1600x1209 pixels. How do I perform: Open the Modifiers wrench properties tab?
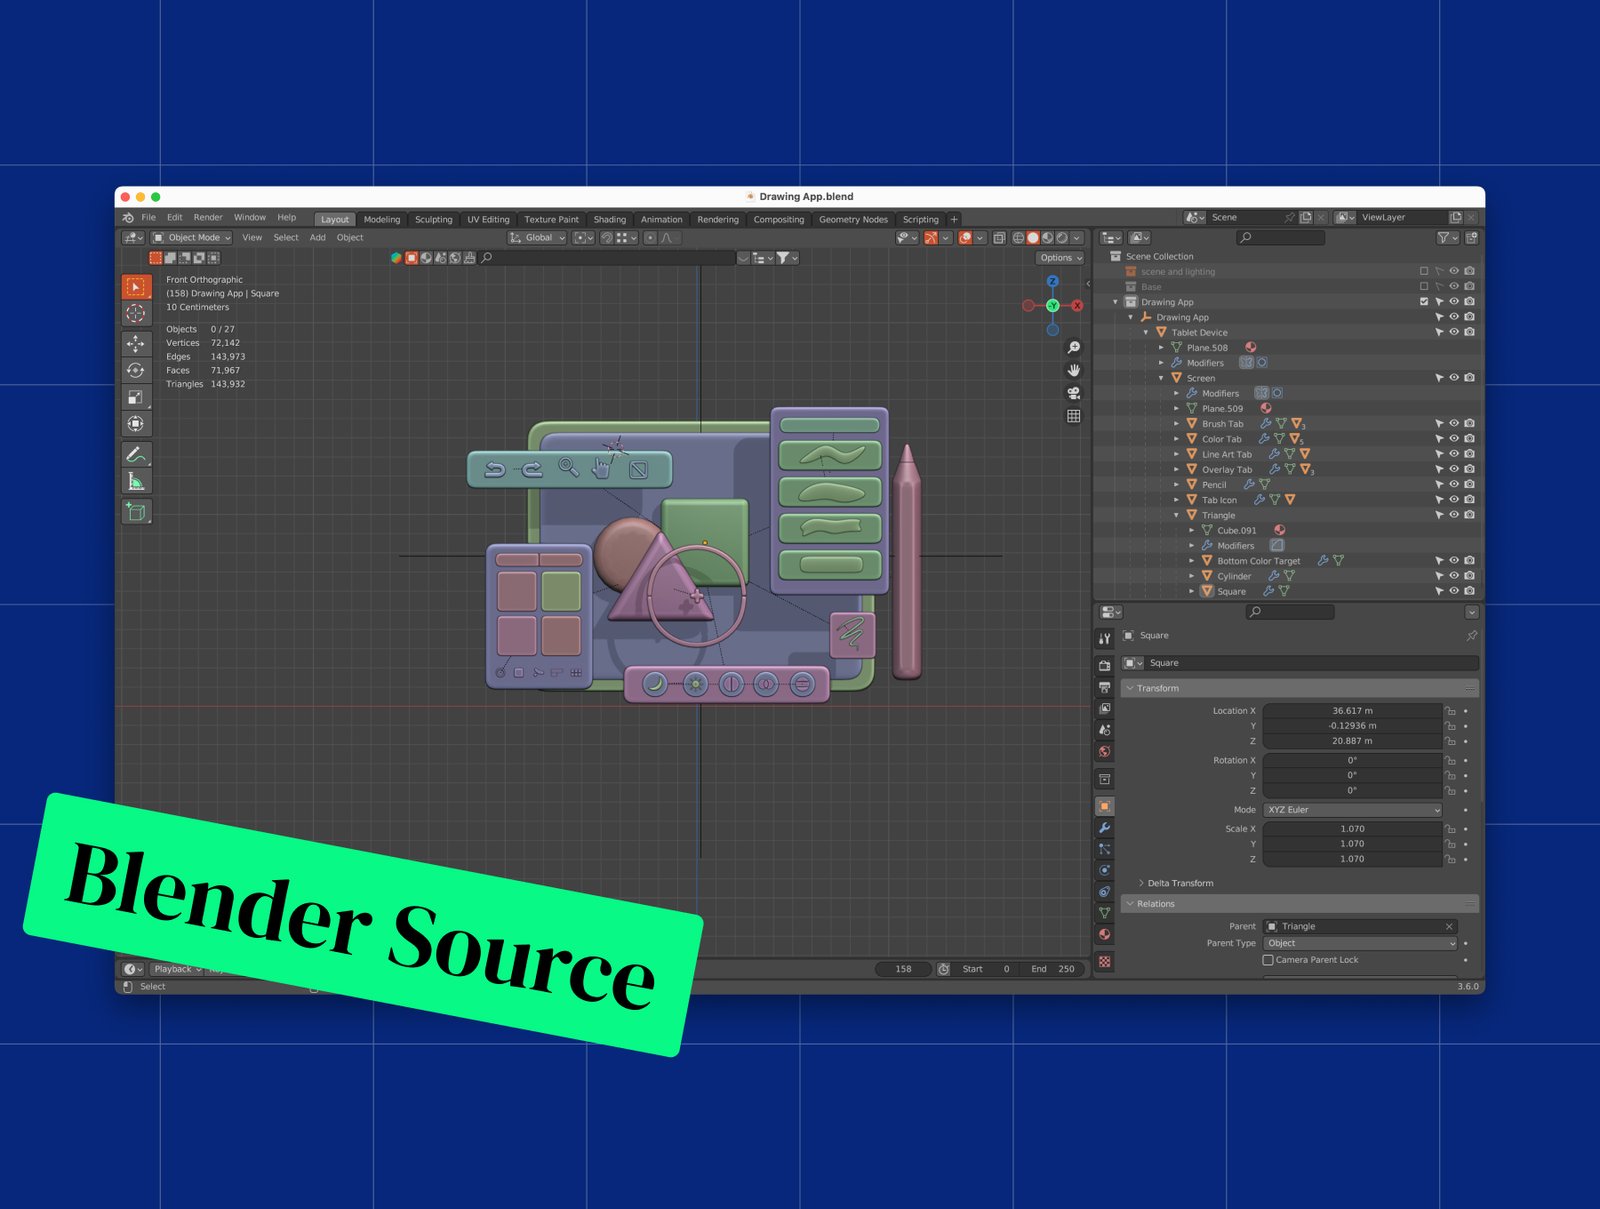tap(1104, 828)
